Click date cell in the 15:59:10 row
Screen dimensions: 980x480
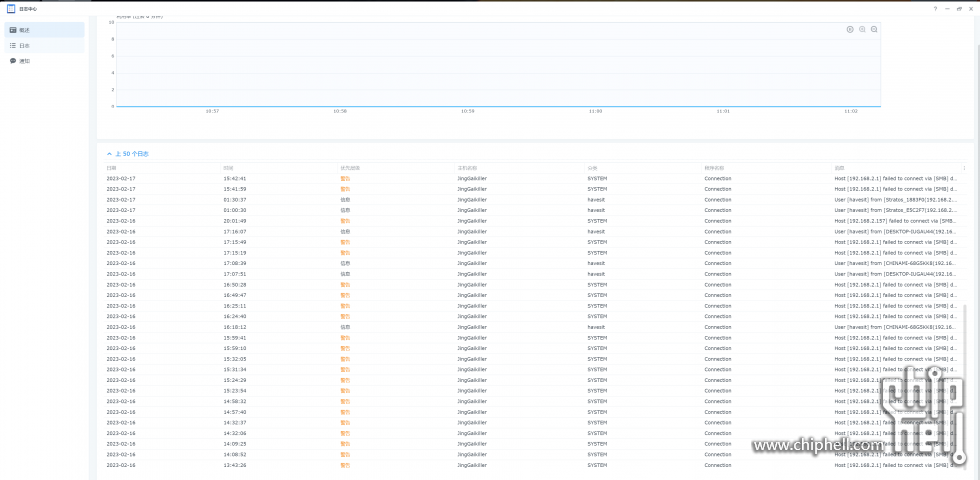(121, 349)
